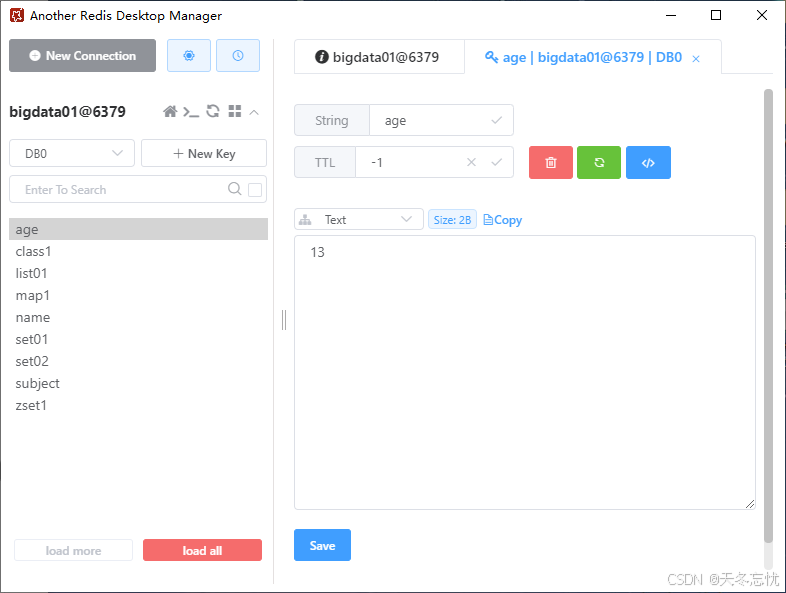The image size is (786, 593).
Task: Clear TTL with the X icon
Action: [x=471, y=162]
